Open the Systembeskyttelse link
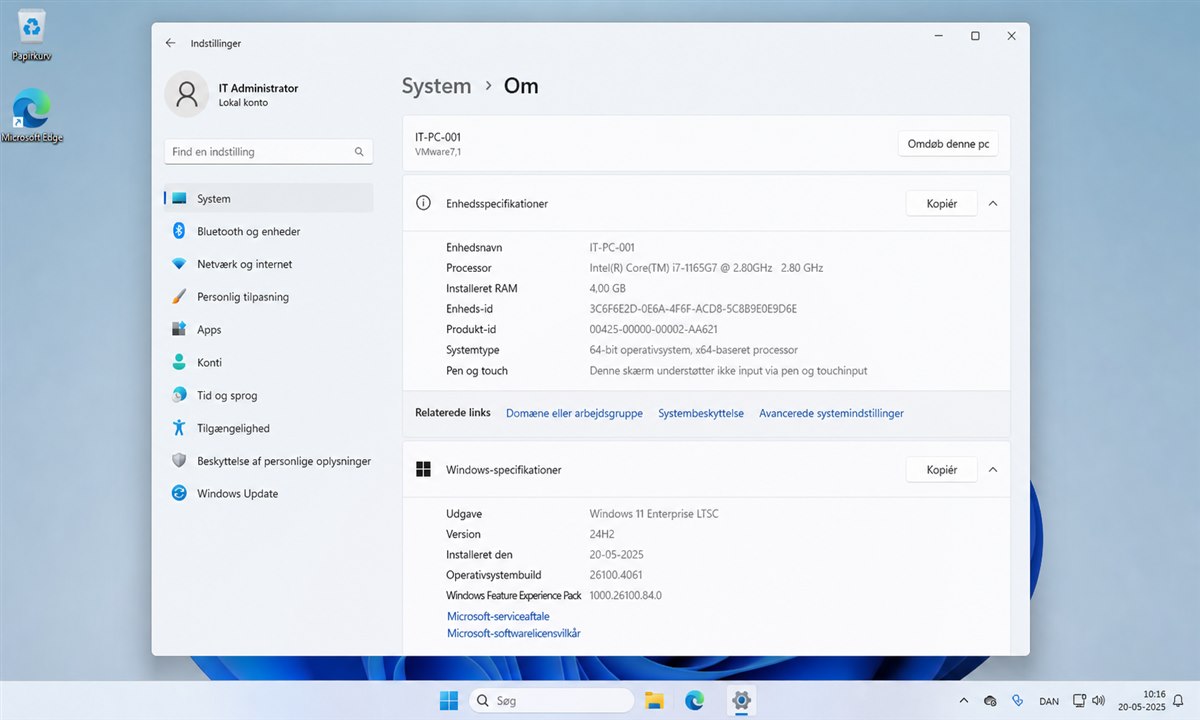1200x720 pixels. click(701, 413)
